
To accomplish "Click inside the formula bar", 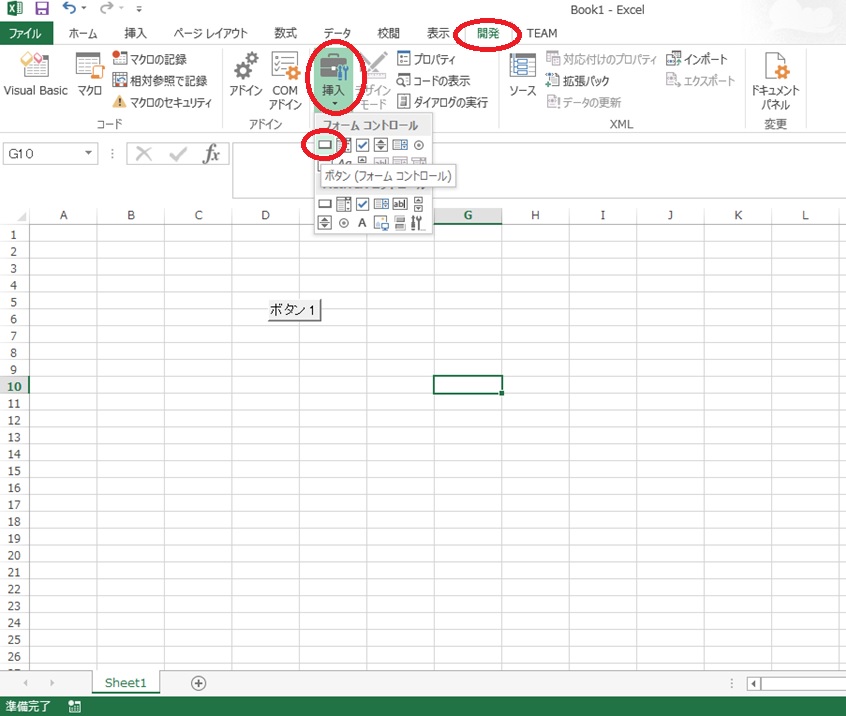I will click(x=539, y=171).
